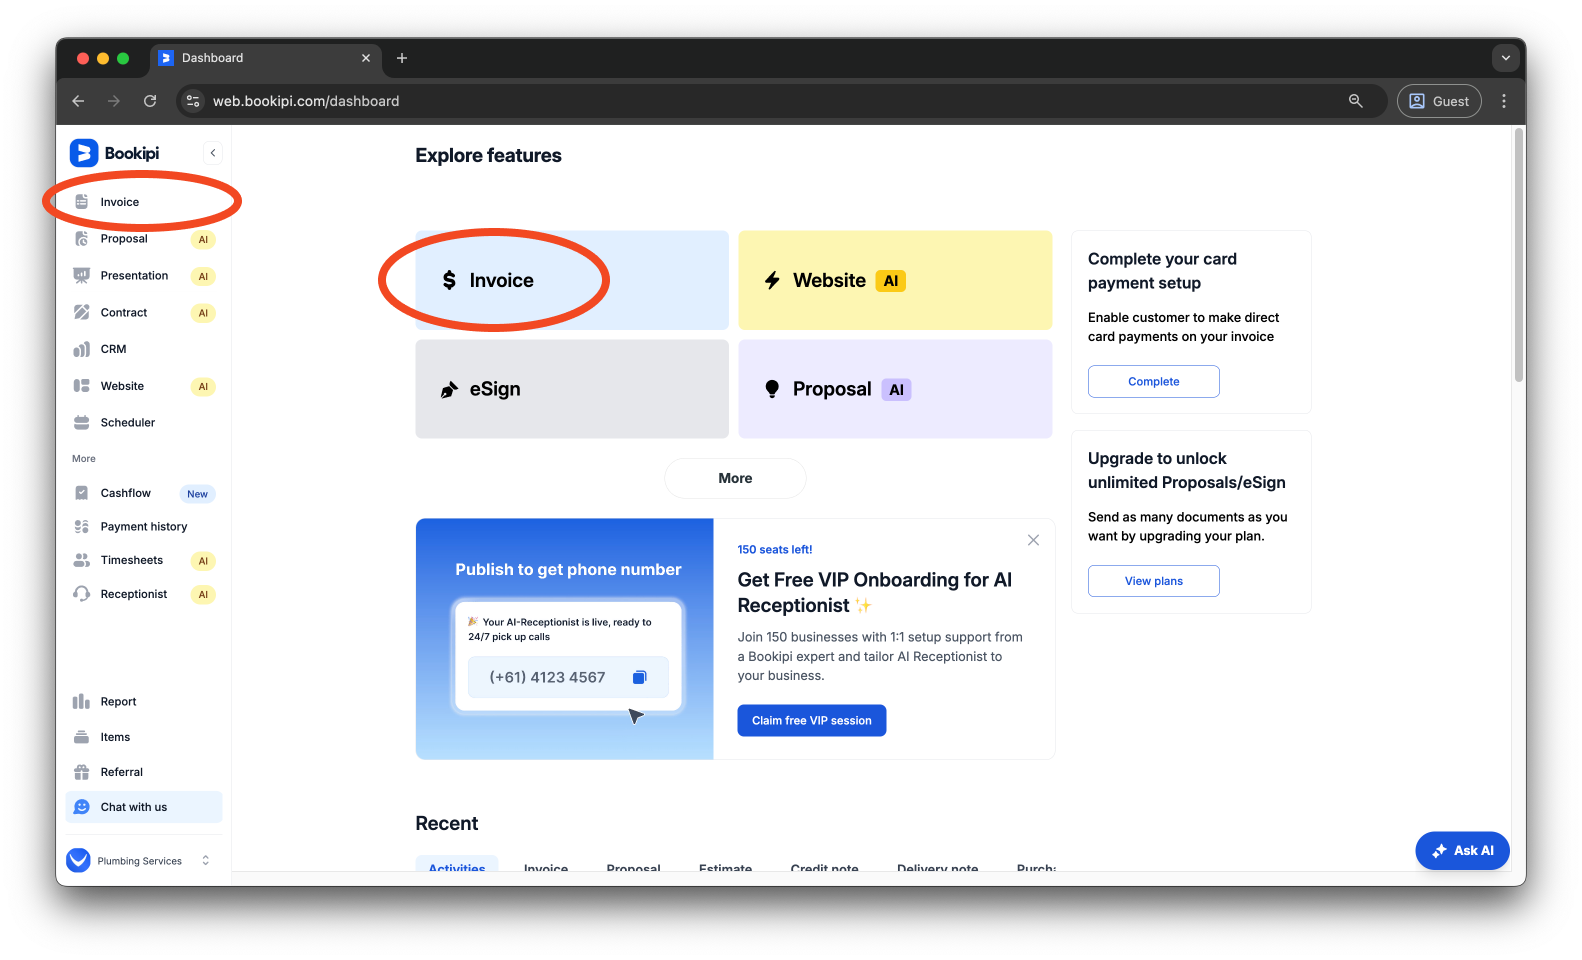Viewport: 1582px width, 960px height.
Task: Collapse the sidebar with chevron button
Action: (213, 153)
